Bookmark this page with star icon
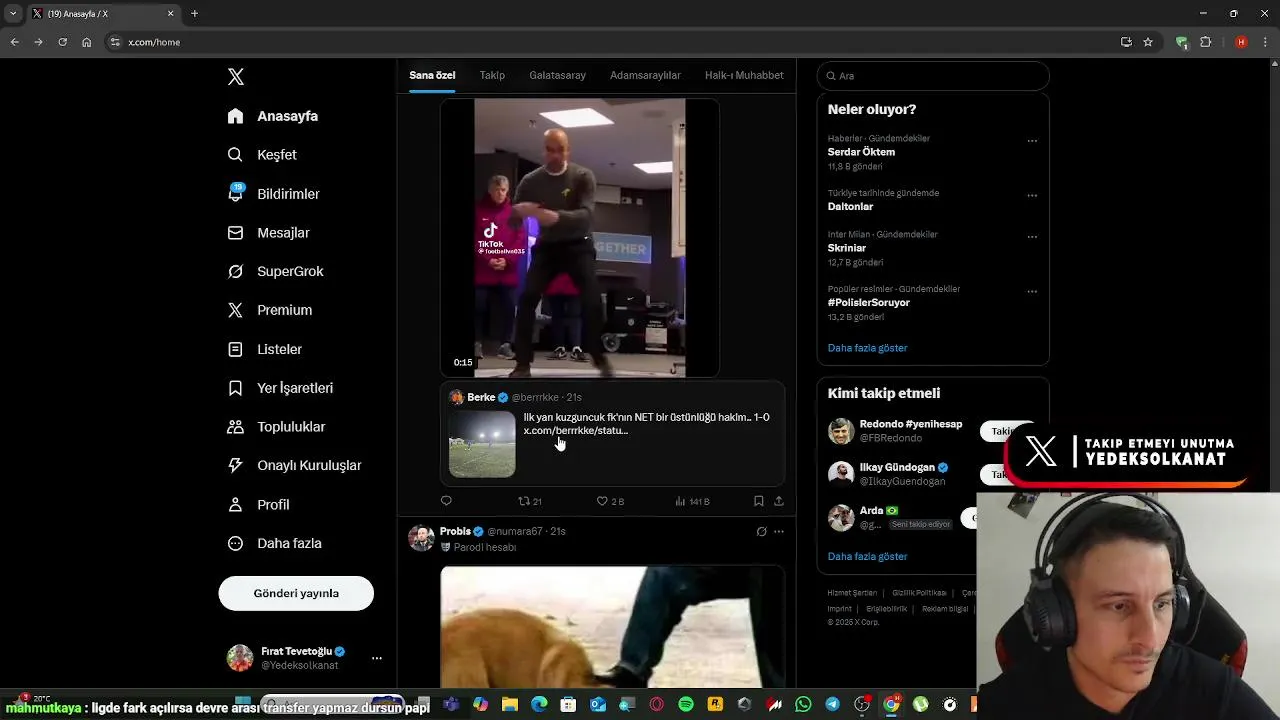 [1148, 42]
